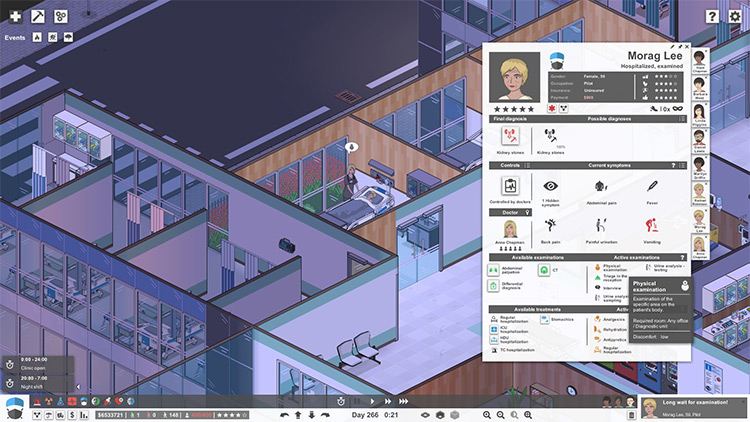Go up one floor
Screen dimensions: 750x422
298,415
